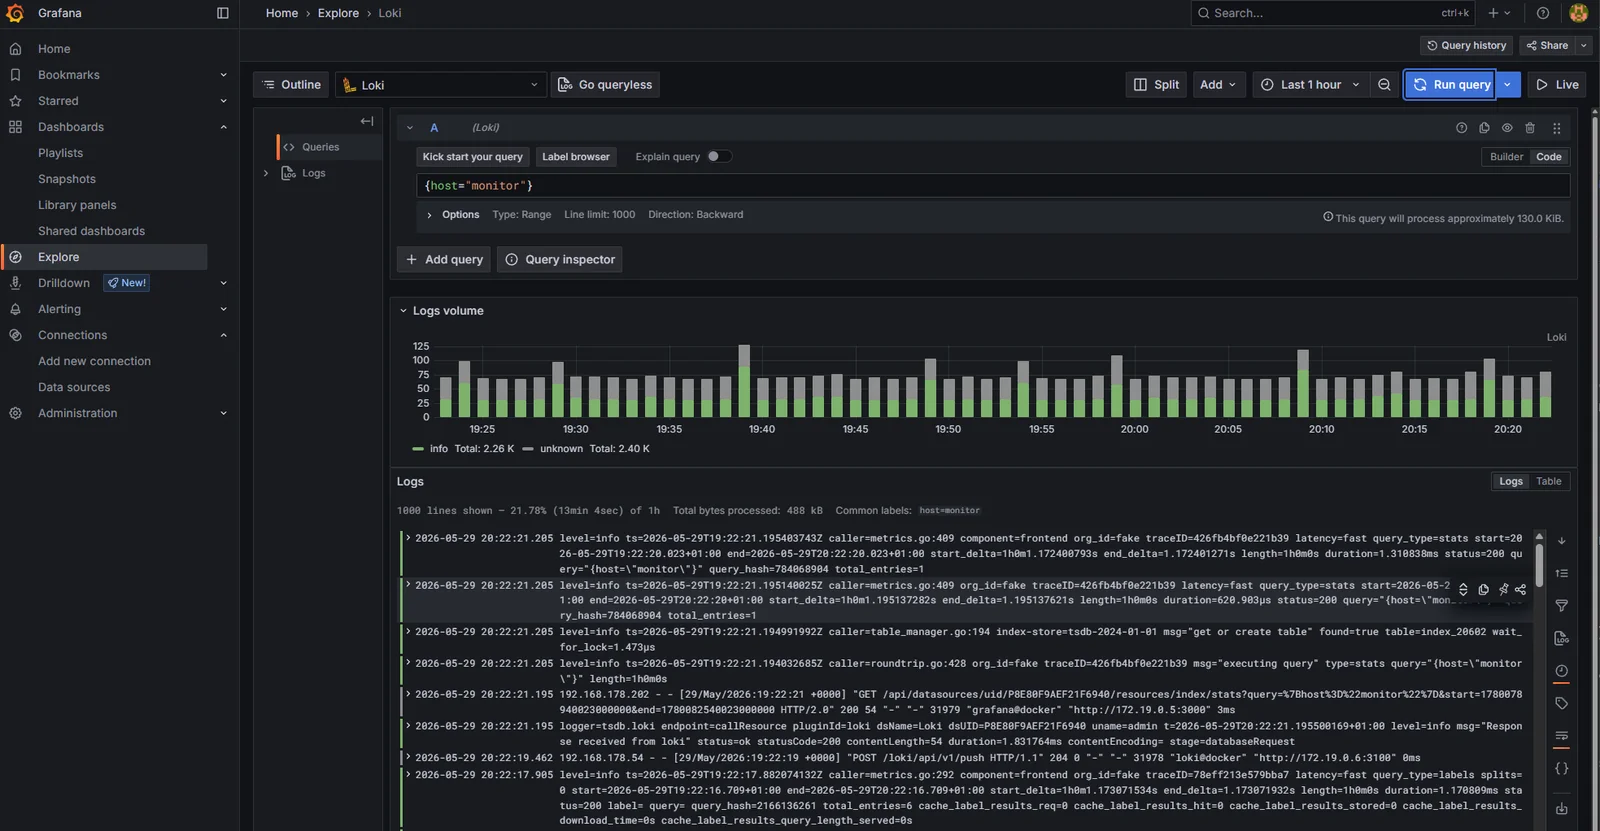The width and height of the screenshot is (1600, 831).
Task: Open Alerting in the sidebar
Action: tap(59, 309)
